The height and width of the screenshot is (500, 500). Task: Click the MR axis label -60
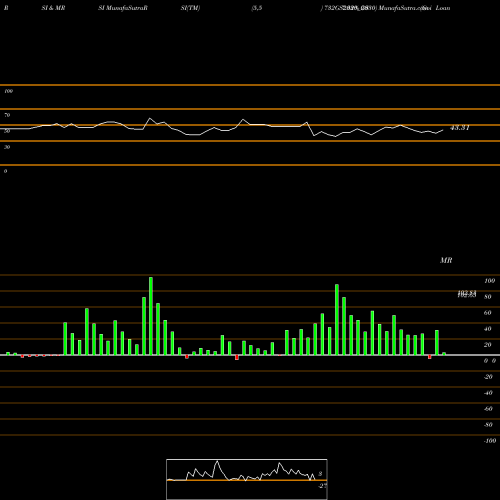pyautogui.click(x=488, y=409)
